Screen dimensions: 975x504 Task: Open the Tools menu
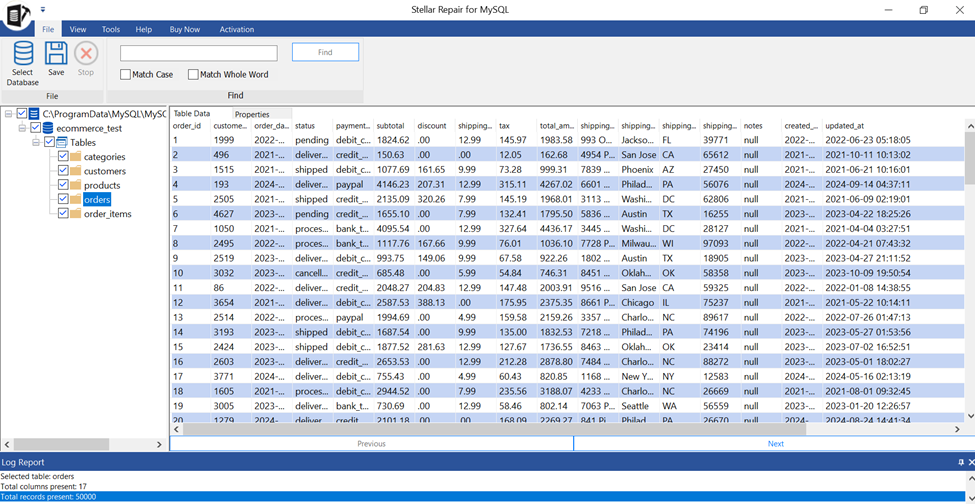[x=110, y=30]
